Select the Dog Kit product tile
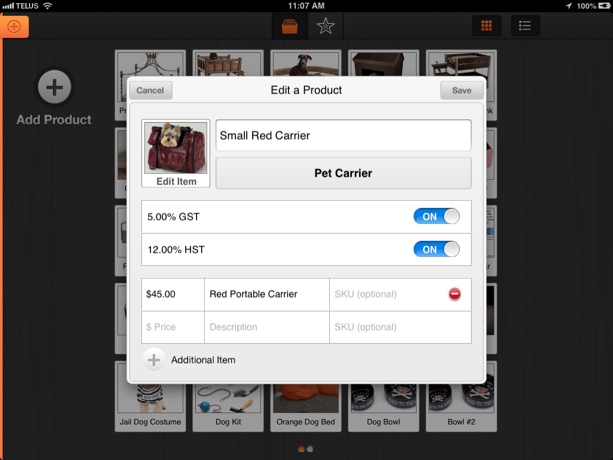This screenshot has height=460, width=613. point(228,408)
